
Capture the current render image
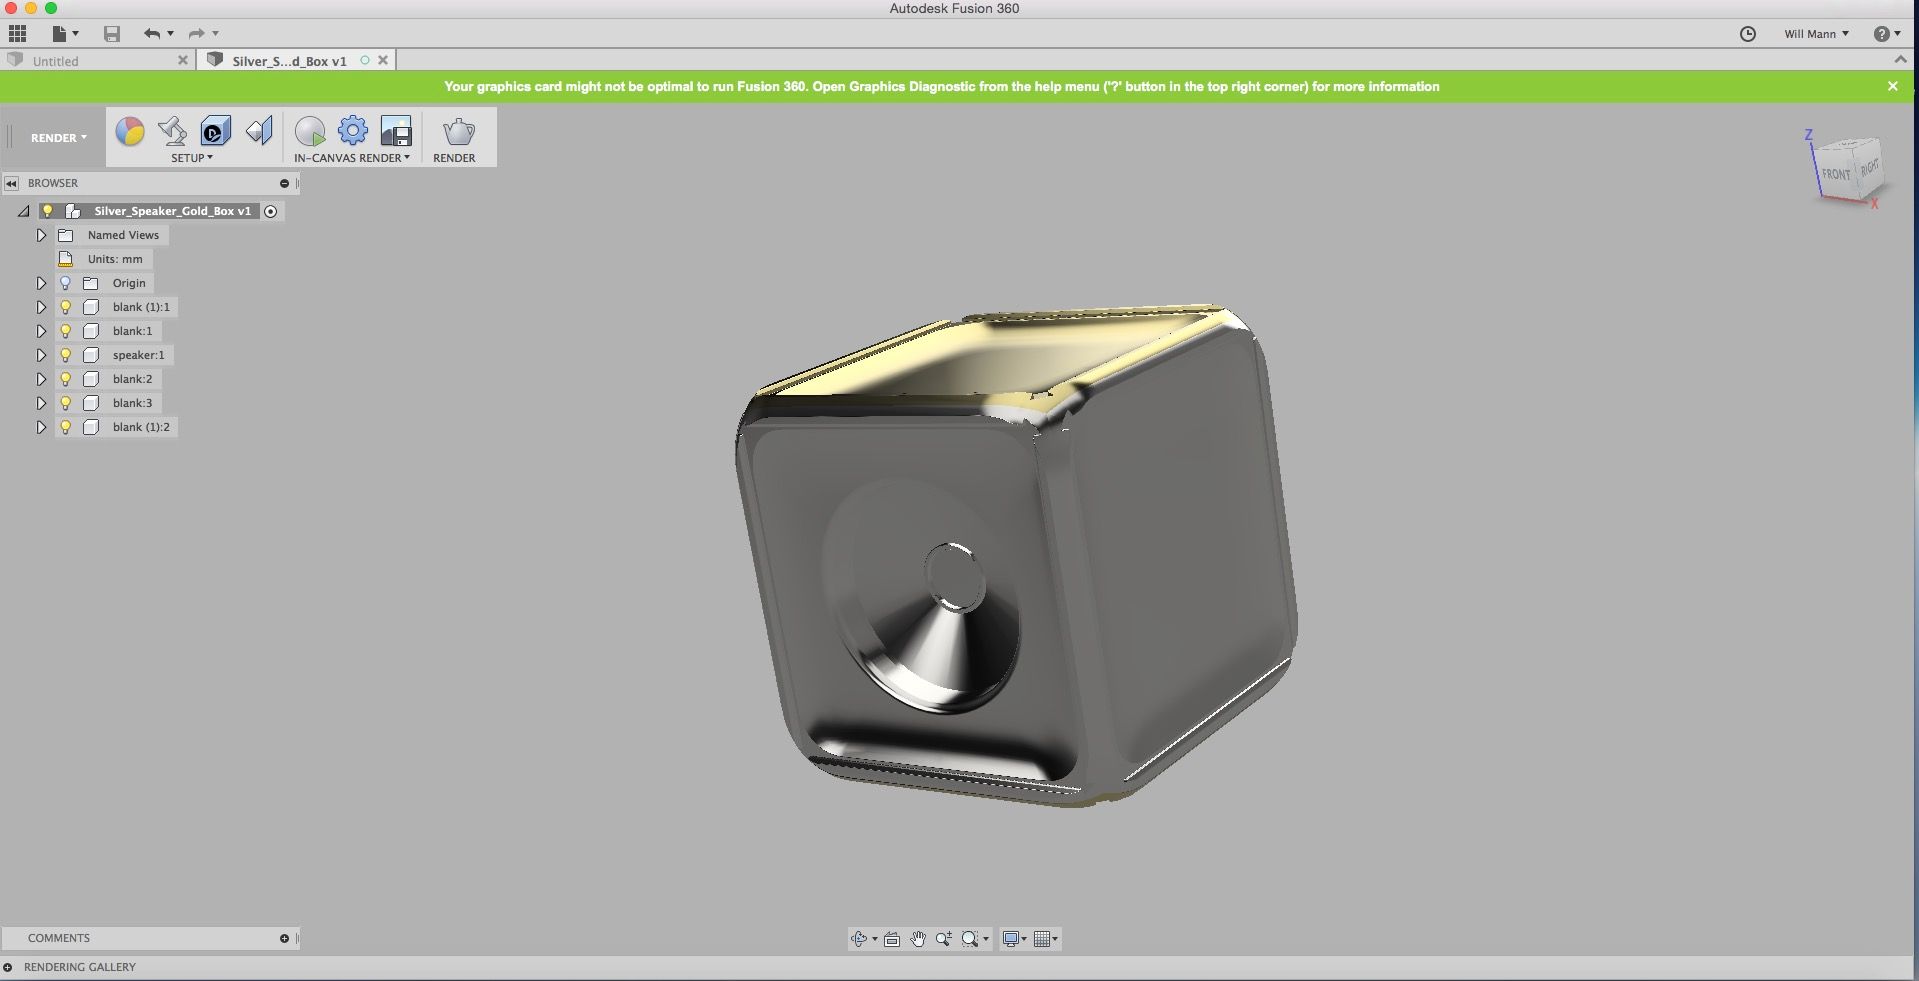[396, 131]
